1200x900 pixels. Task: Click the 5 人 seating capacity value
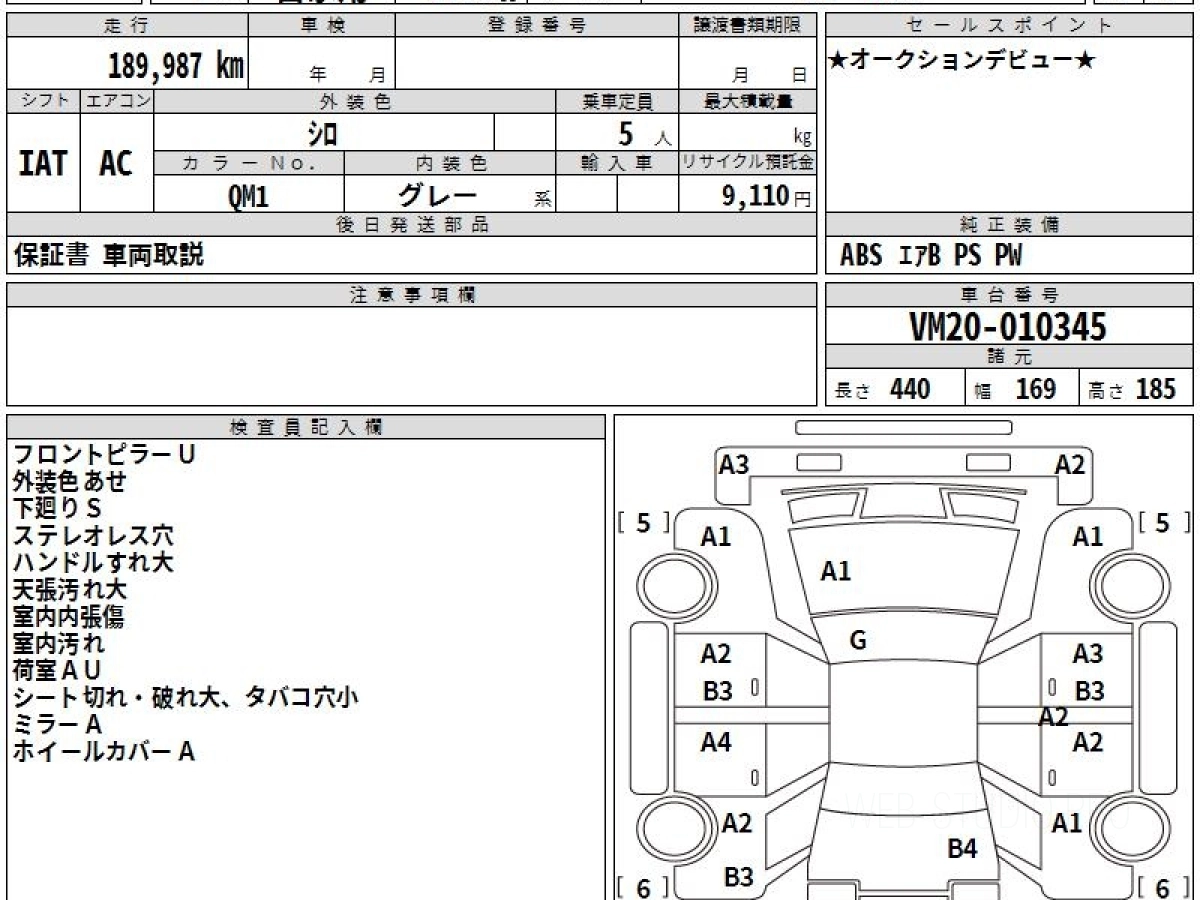click(644, 133)
